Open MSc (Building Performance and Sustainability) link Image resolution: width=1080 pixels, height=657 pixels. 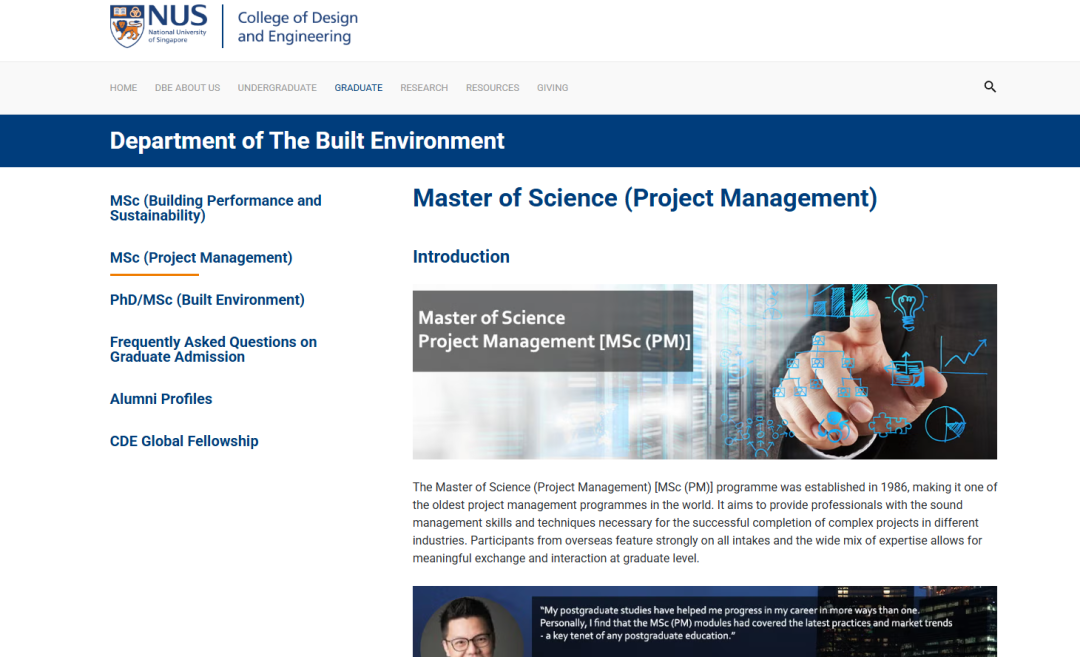pyautogui.click(x=215, y=208)
